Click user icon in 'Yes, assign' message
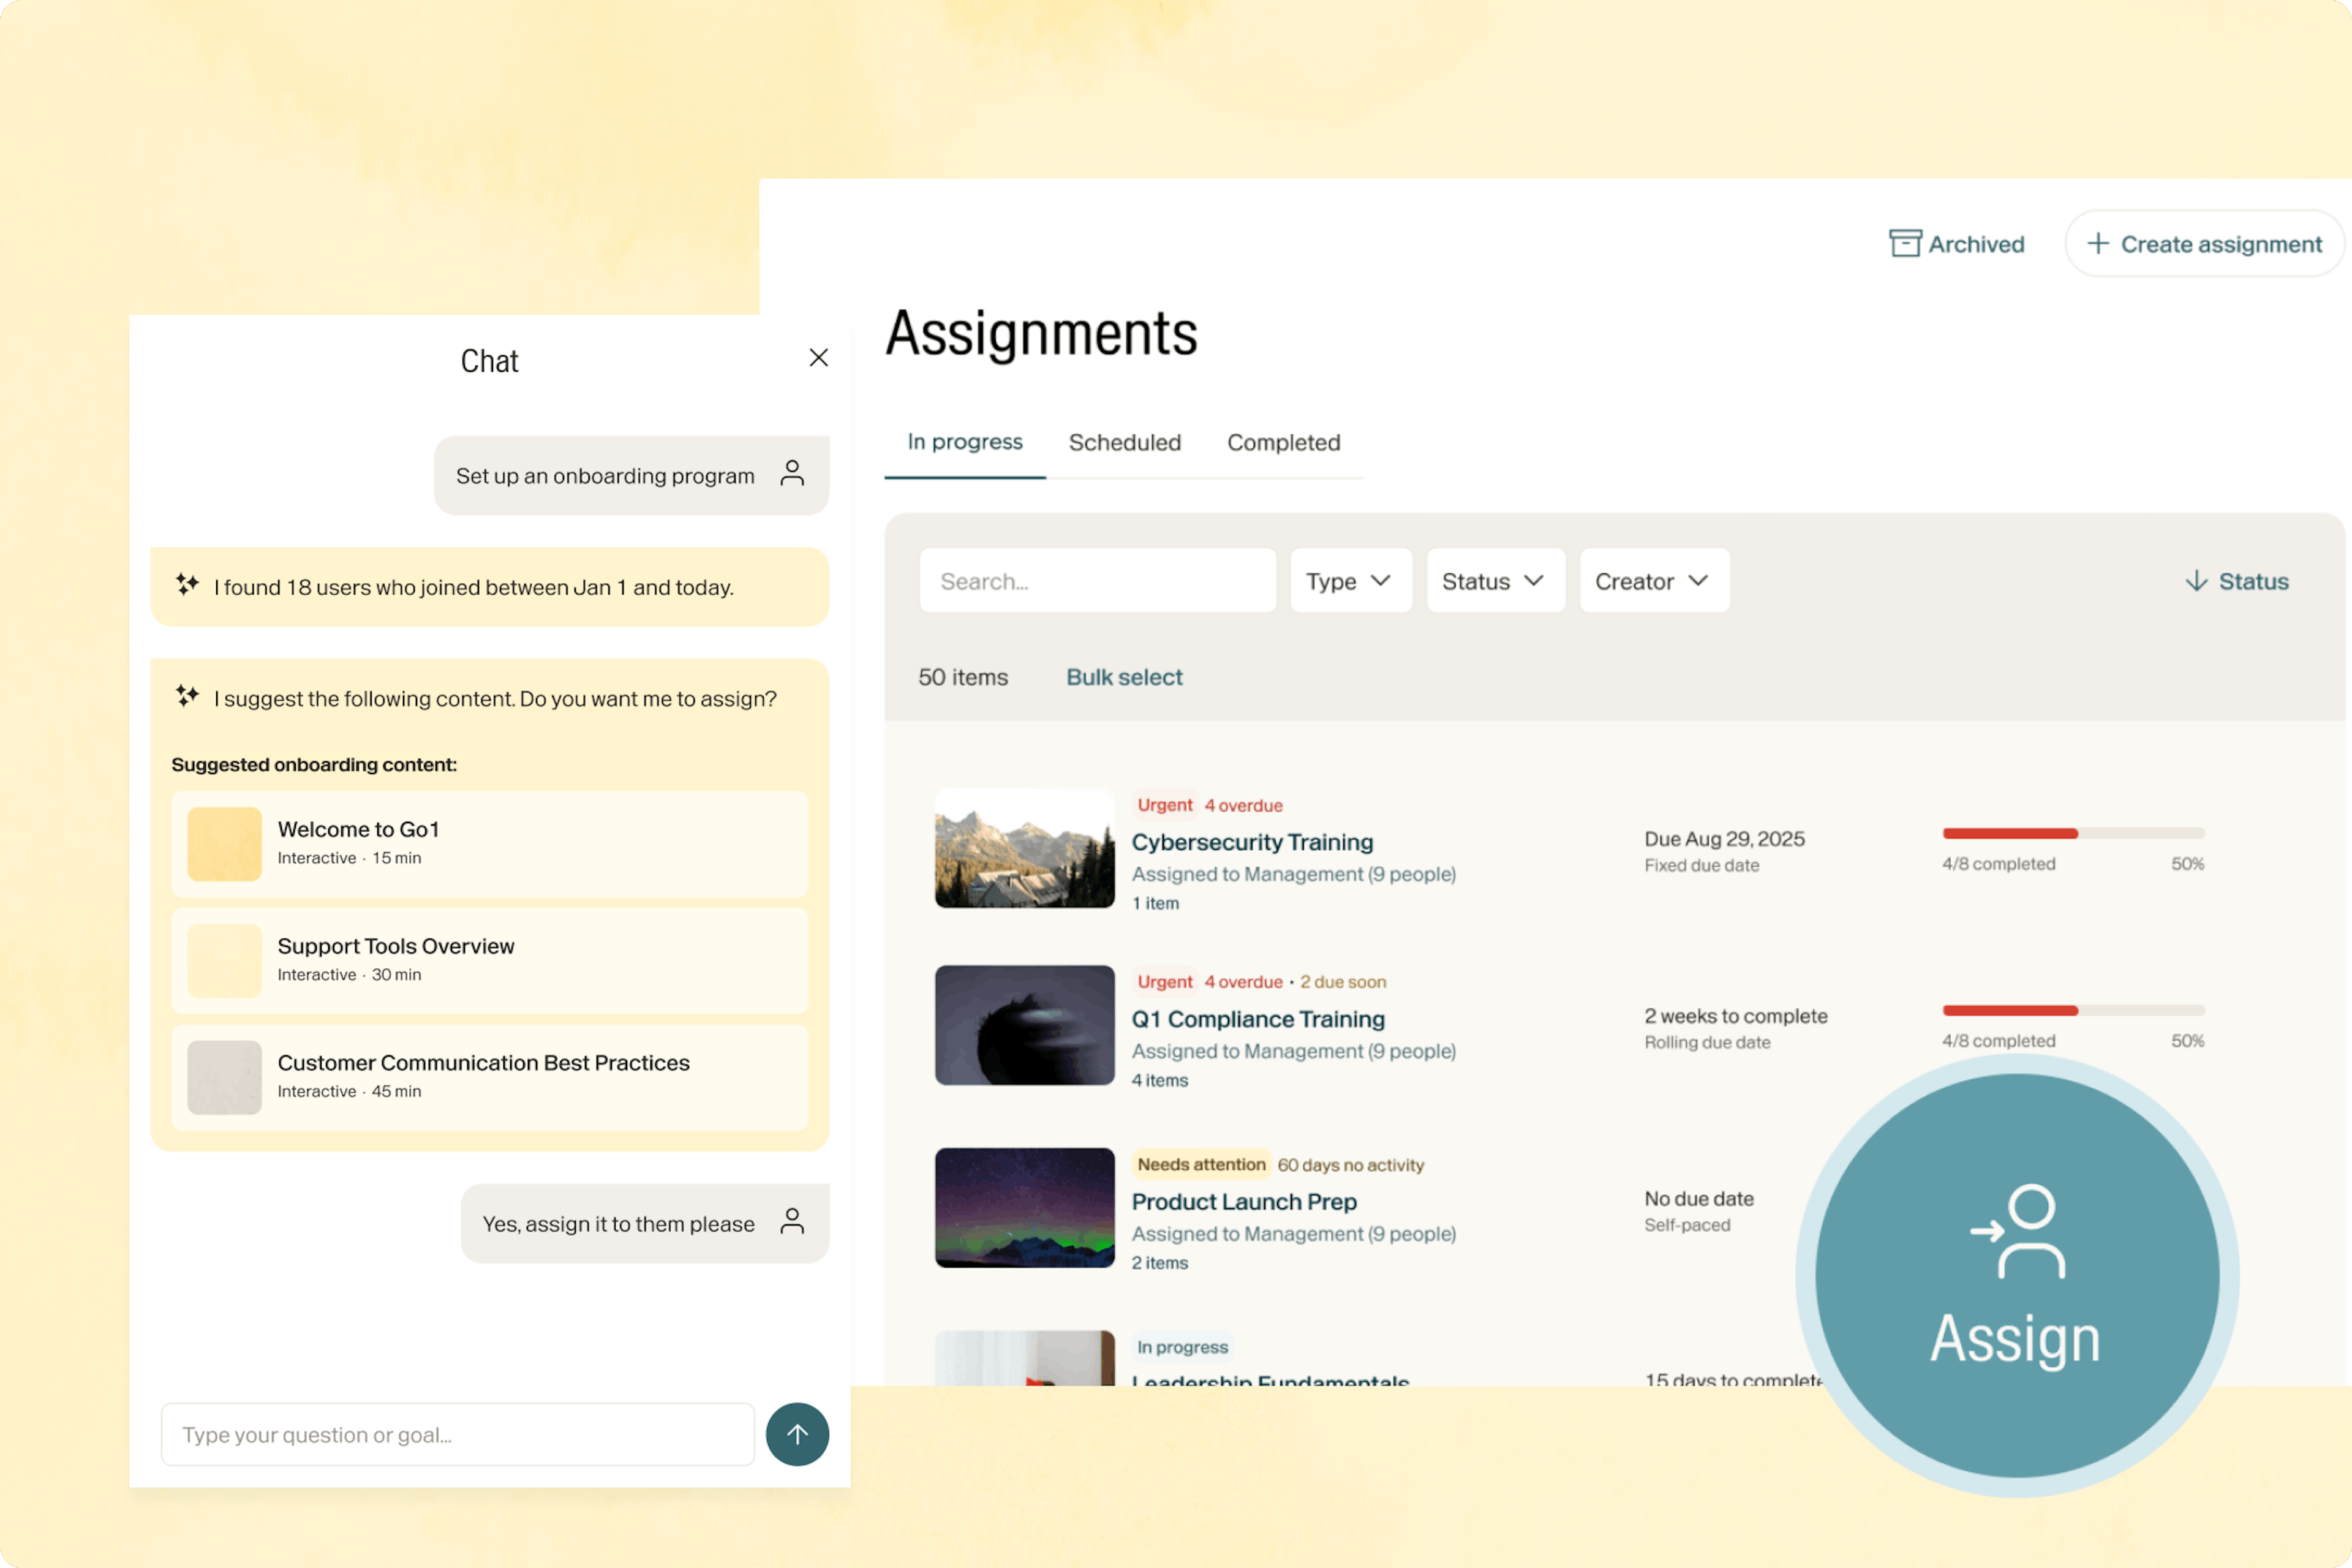2352x1568 pixels. pos(792,1222)
